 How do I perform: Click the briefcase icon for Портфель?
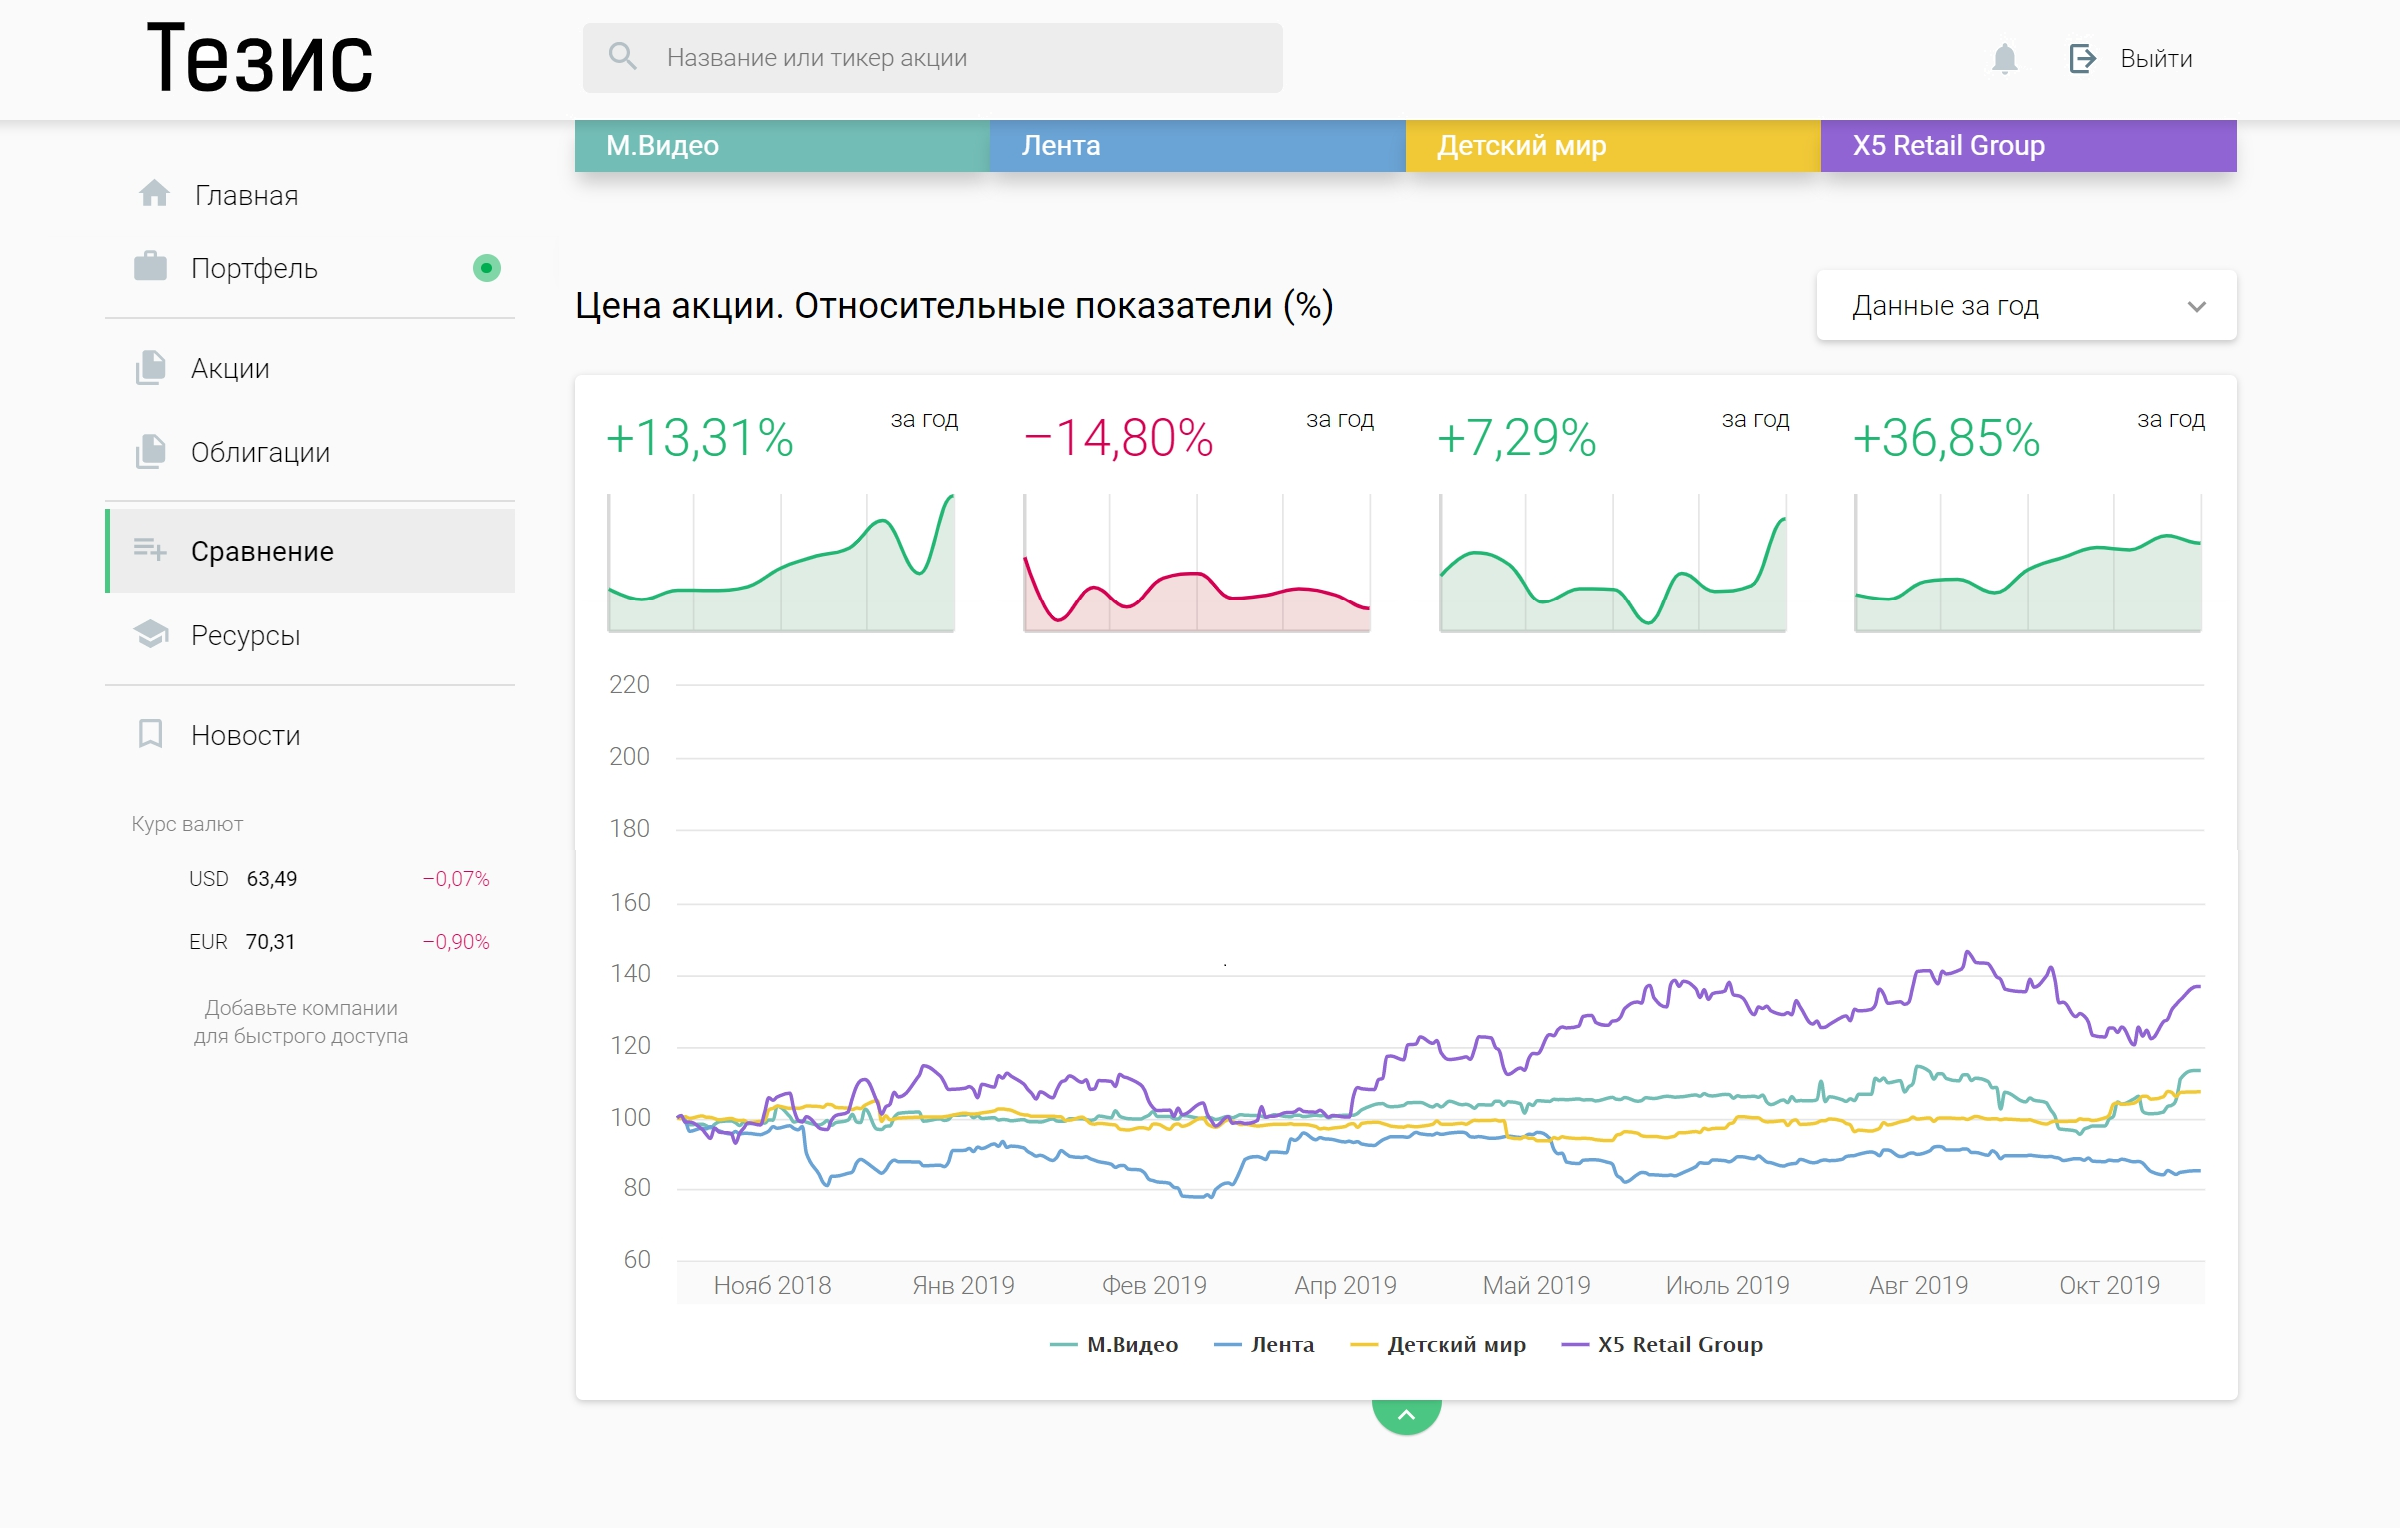pyautogui.click(x=150, y=266)
